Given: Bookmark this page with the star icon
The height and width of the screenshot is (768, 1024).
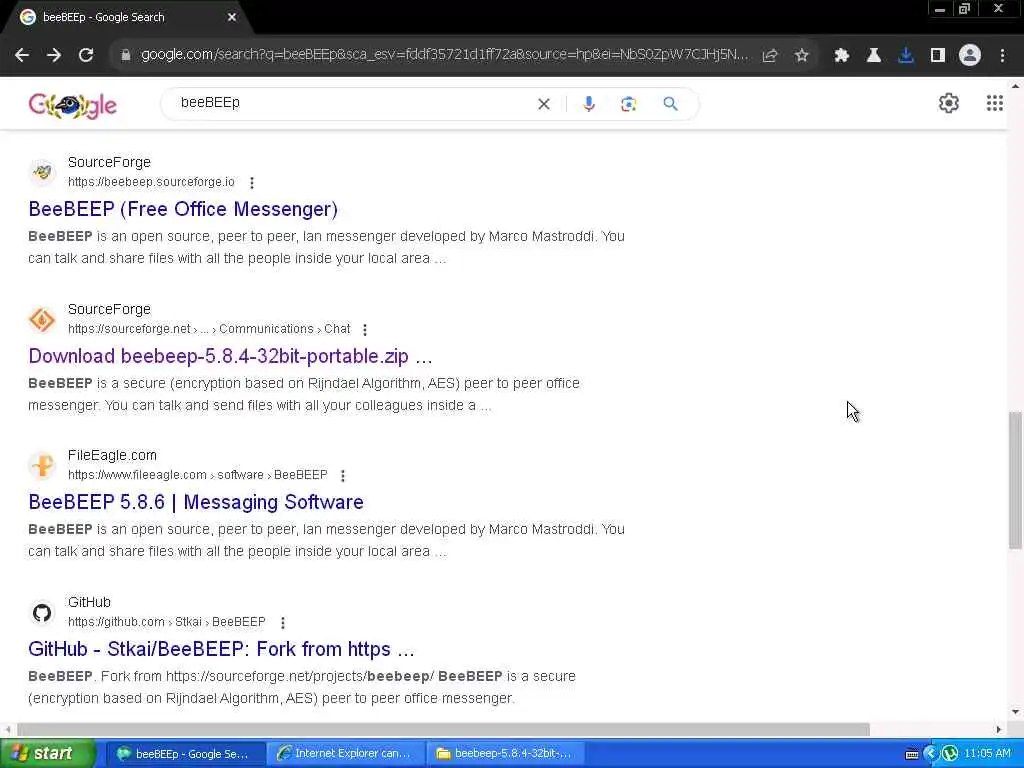Looking at the screenshot, I should pyautogui.click(x=802, y=56).
